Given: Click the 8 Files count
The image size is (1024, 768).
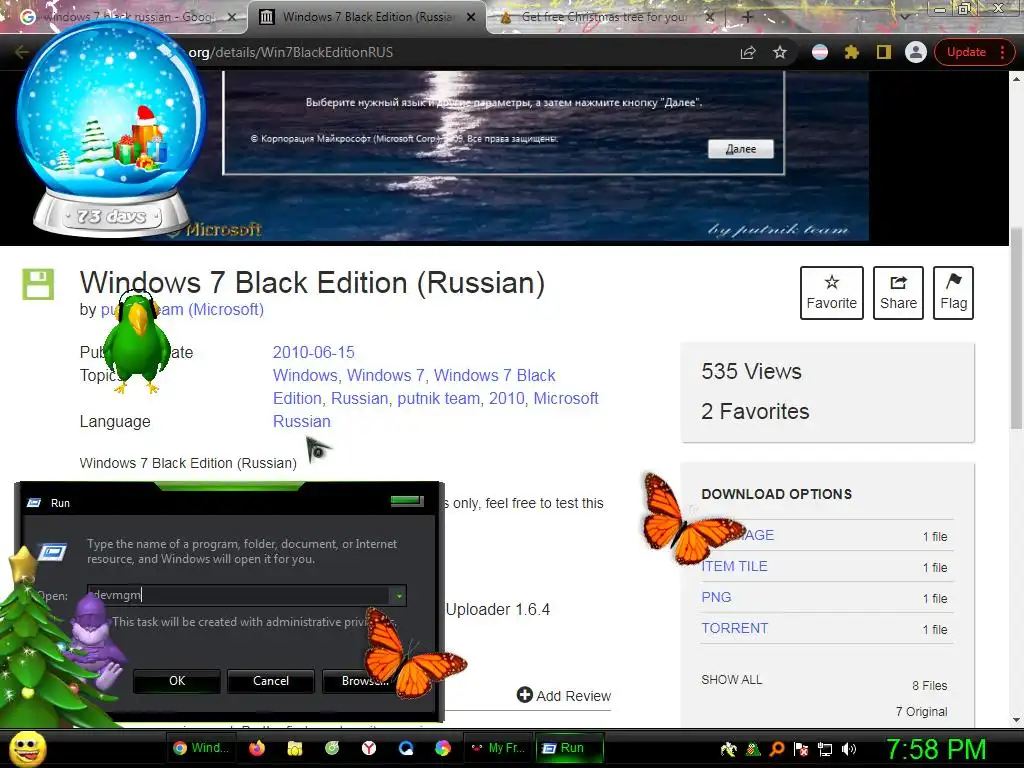Looking at the screenshot, I should tap(929, 686).
